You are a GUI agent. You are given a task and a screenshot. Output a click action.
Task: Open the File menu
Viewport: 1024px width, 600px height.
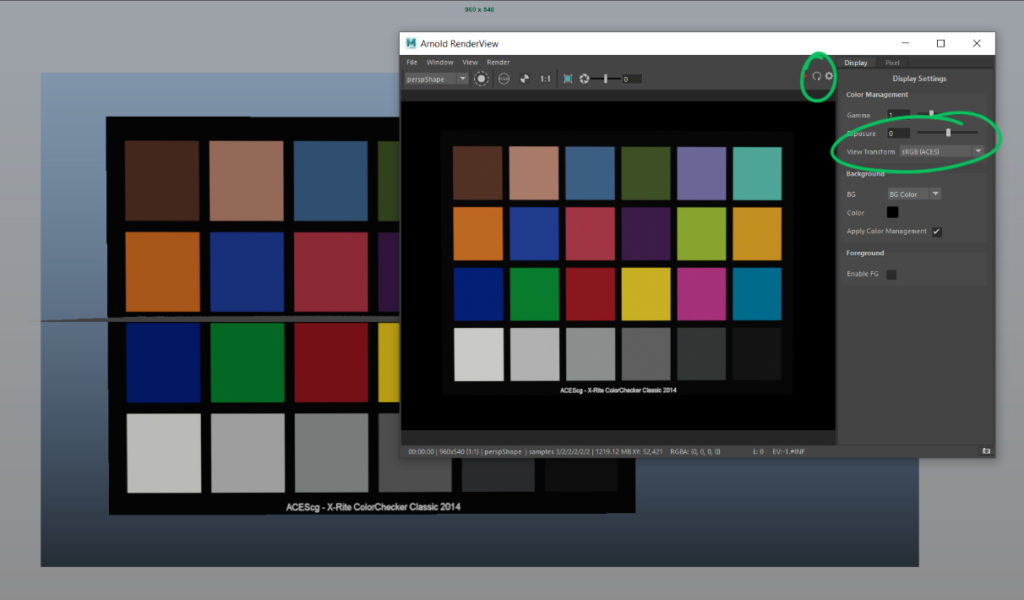[411, 62]
